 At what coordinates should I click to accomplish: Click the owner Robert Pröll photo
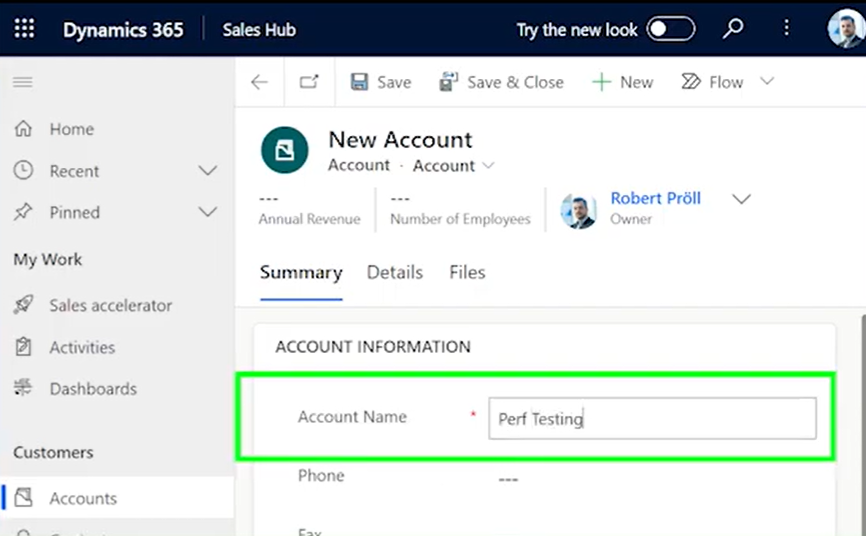point(578,211)
